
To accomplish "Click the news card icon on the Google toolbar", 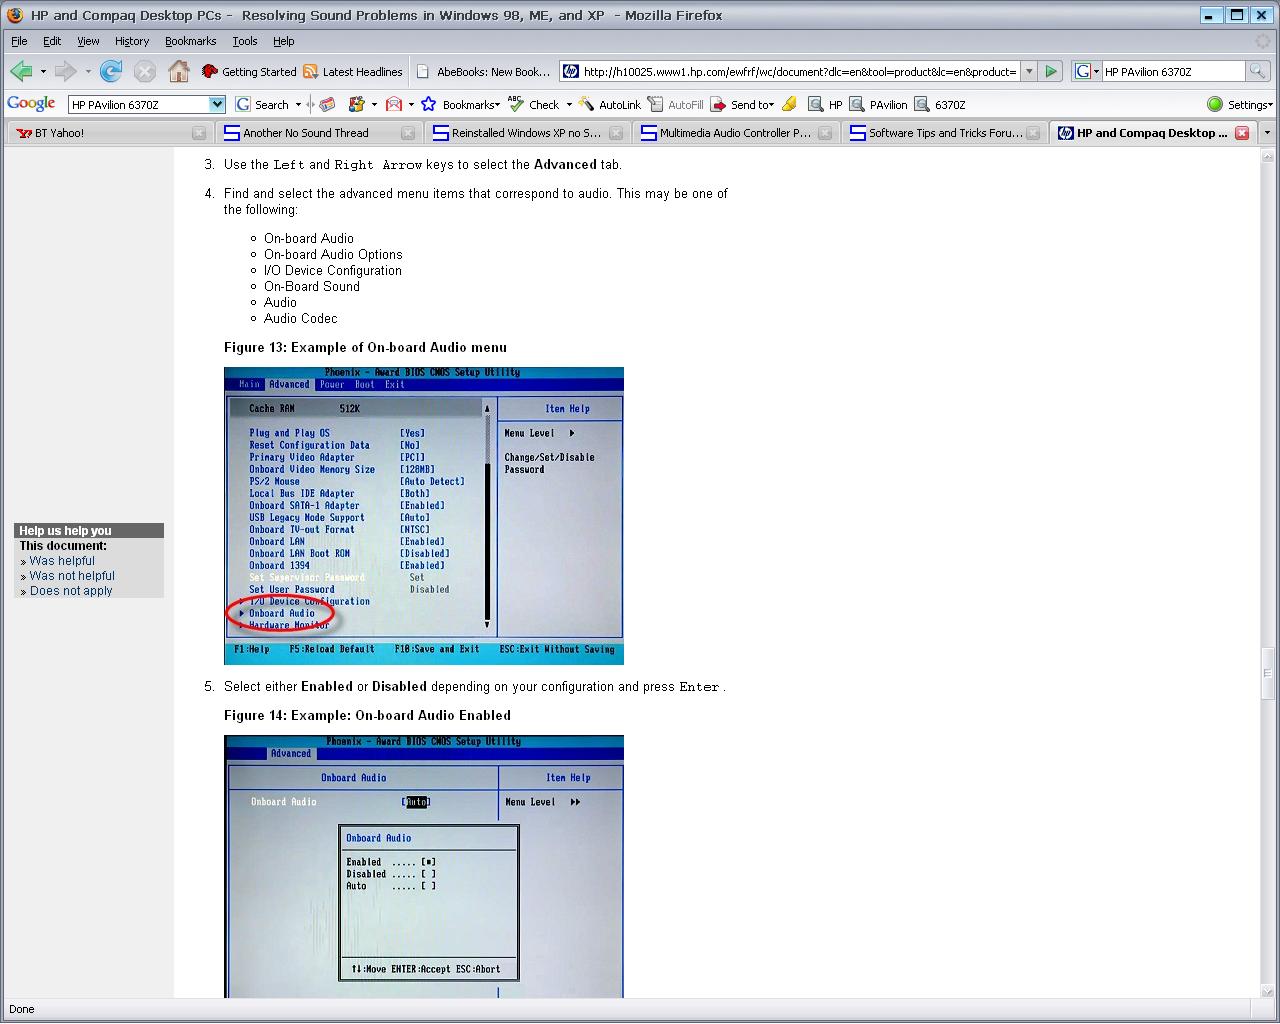I will pos(327,104).
